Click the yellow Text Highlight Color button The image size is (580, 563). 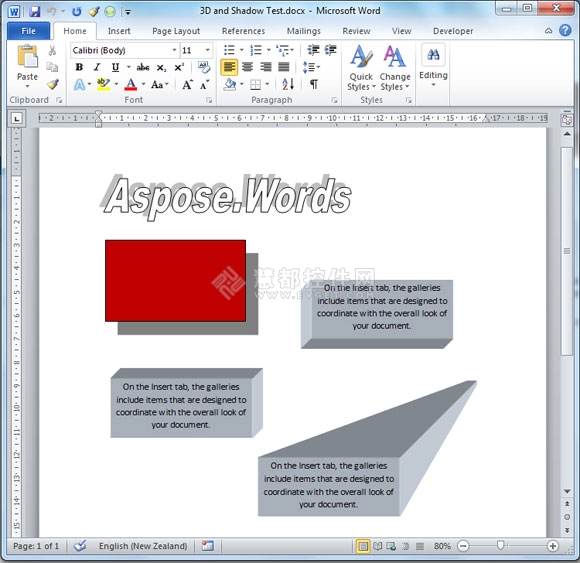pos(103,85)
